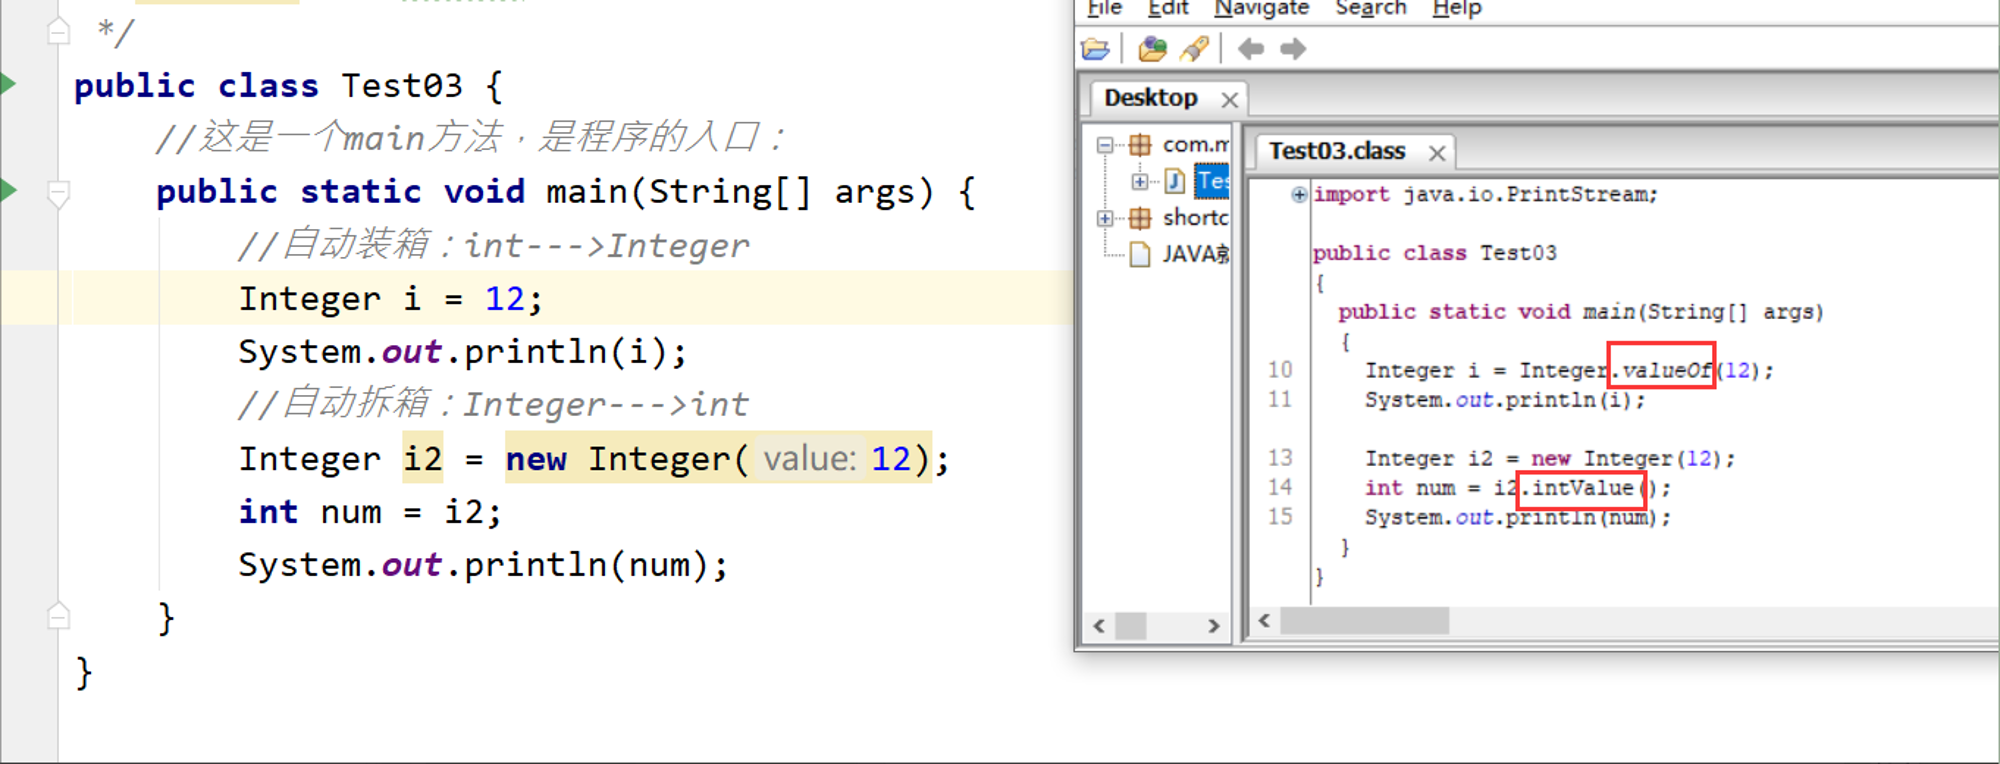Click the code pane horizontal scrollbar thumb
Screen dimensions: 2000x764
pos(1364,621)
